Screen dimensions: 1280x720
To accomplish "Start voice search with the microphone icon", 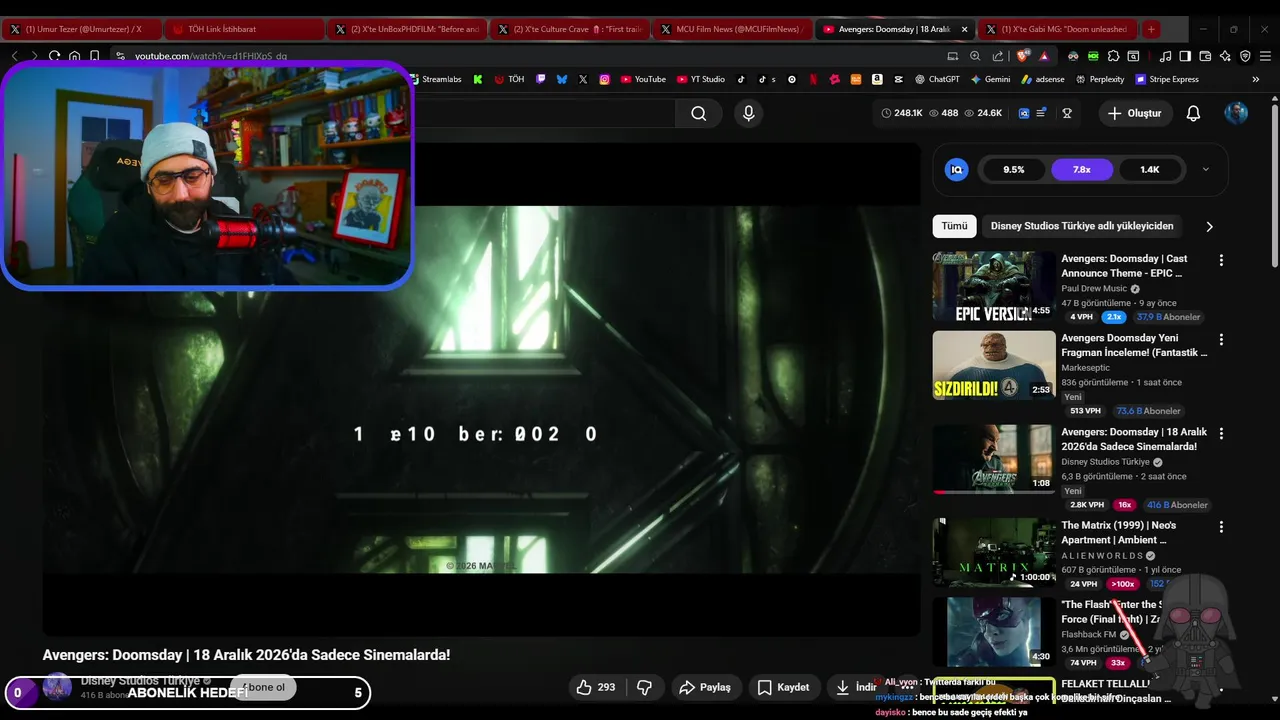I will [748, 113].
